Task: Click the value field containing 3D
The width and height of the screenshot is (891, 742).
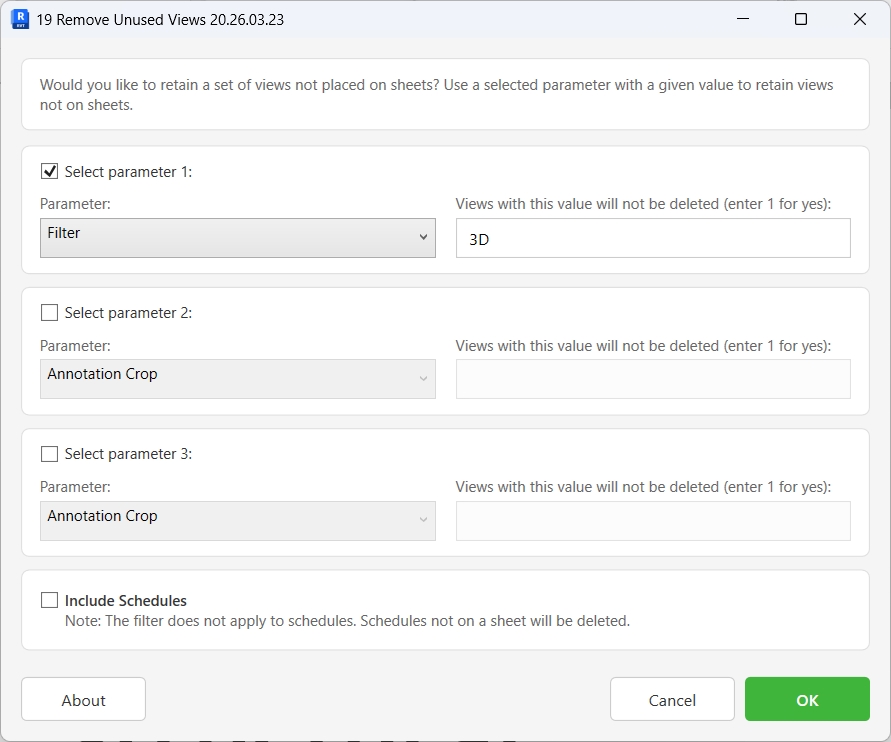Action: coord(652,238)
